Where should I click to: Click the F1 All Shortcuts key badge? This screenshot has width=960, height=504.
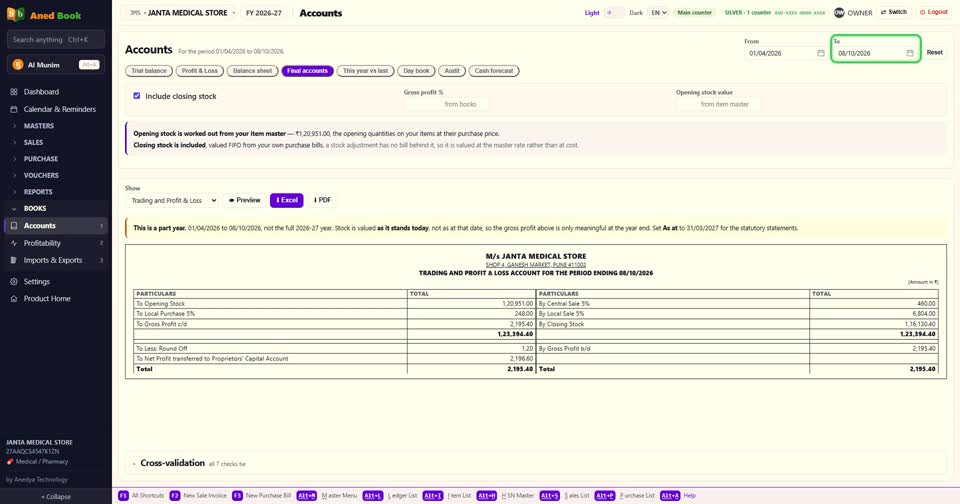(123, 495)
